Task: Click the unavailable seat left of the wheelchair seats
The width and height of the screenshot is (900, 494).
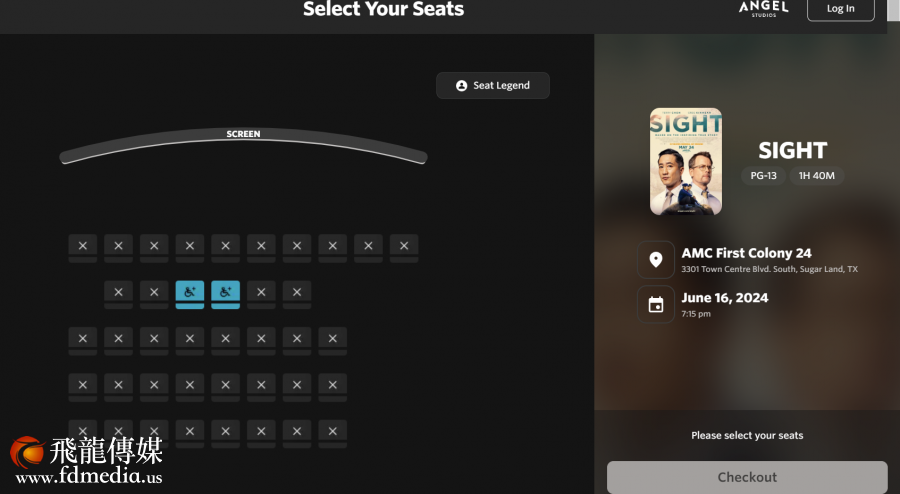Action: pos(154,291)
